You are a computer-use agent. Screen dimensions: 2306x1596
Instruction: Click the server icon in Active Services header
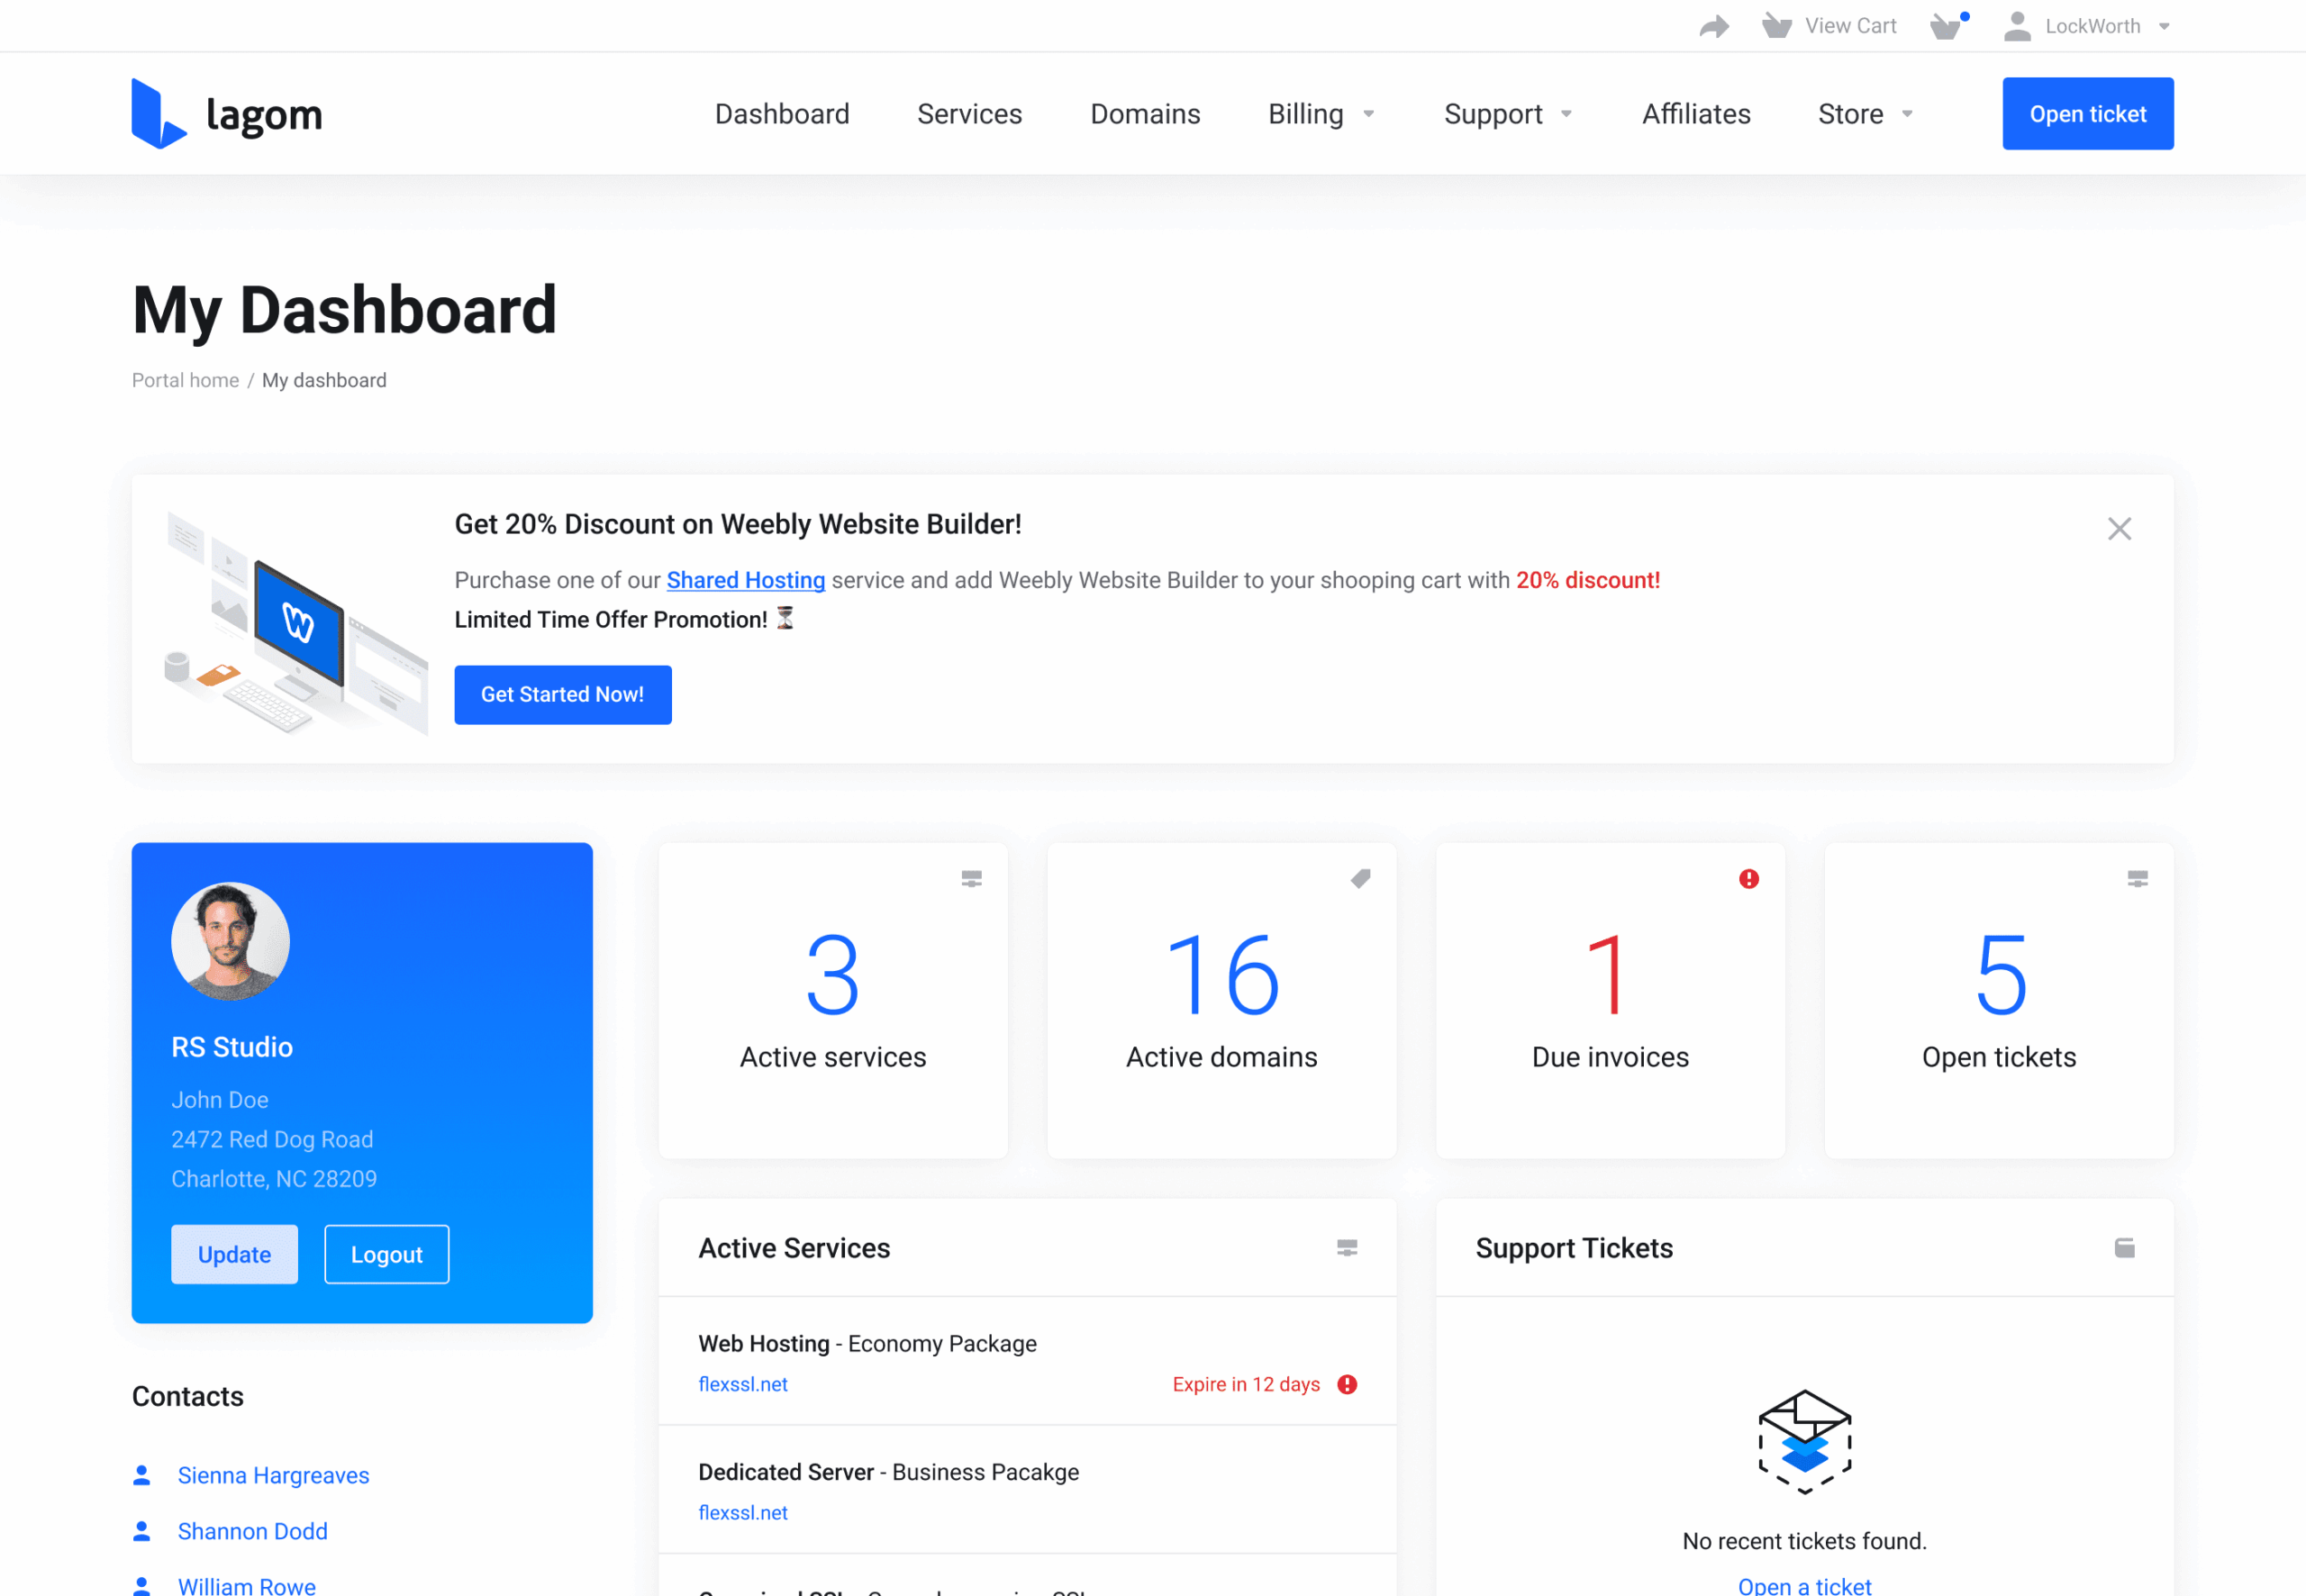click(x=1347, y=1248)
